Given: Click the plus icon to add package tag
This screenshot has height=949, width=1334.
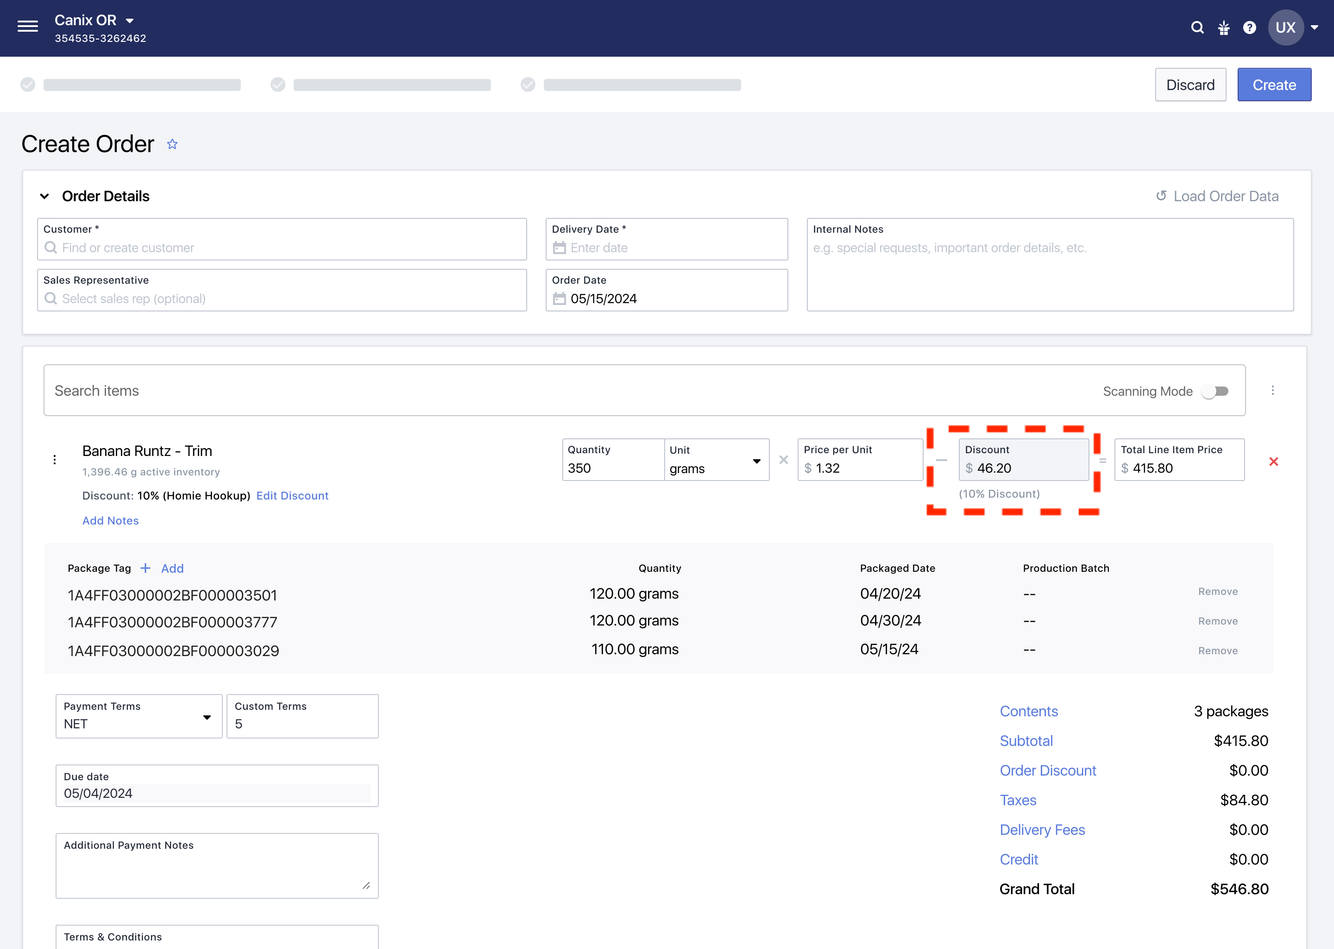Looking at the screenshot, I should pyautogui.click(x=146, y=568).
